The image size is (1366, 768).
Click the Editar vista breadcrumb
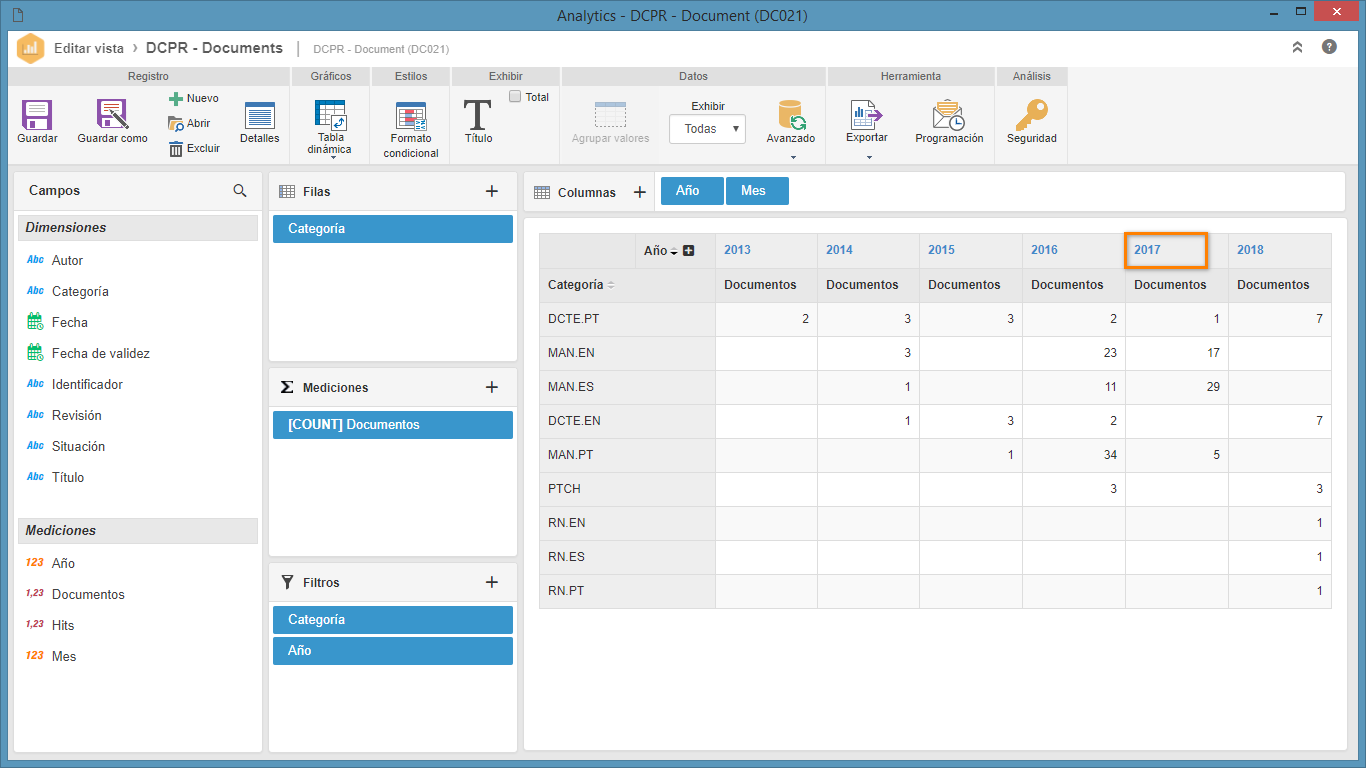pos(89,48)
